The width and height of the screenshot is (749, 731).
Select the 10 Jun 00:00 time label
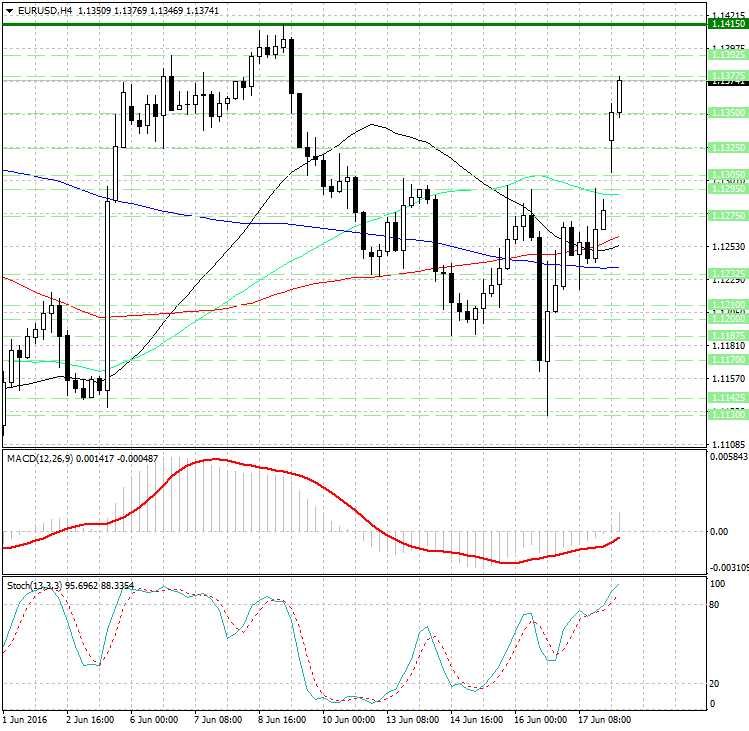click(x=348, y=720)
